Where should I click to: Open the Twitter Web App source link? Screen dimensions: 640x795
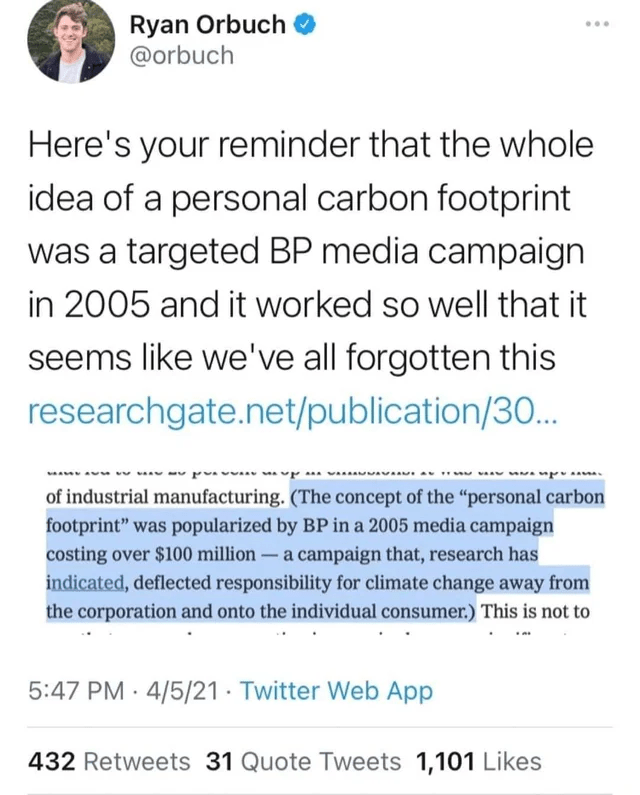coord(337,691)
